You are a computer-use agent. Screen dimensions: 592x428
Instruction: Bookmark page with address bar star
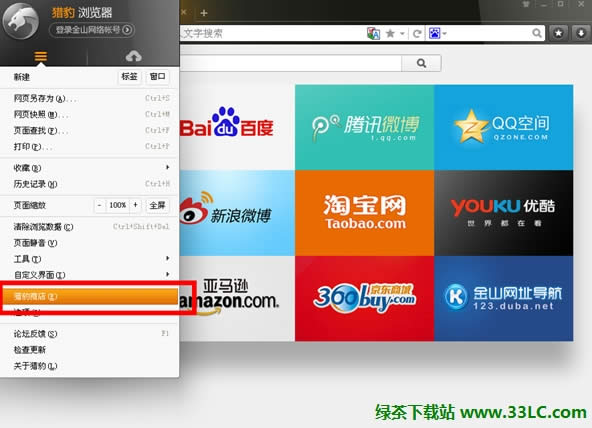(390, 34)
